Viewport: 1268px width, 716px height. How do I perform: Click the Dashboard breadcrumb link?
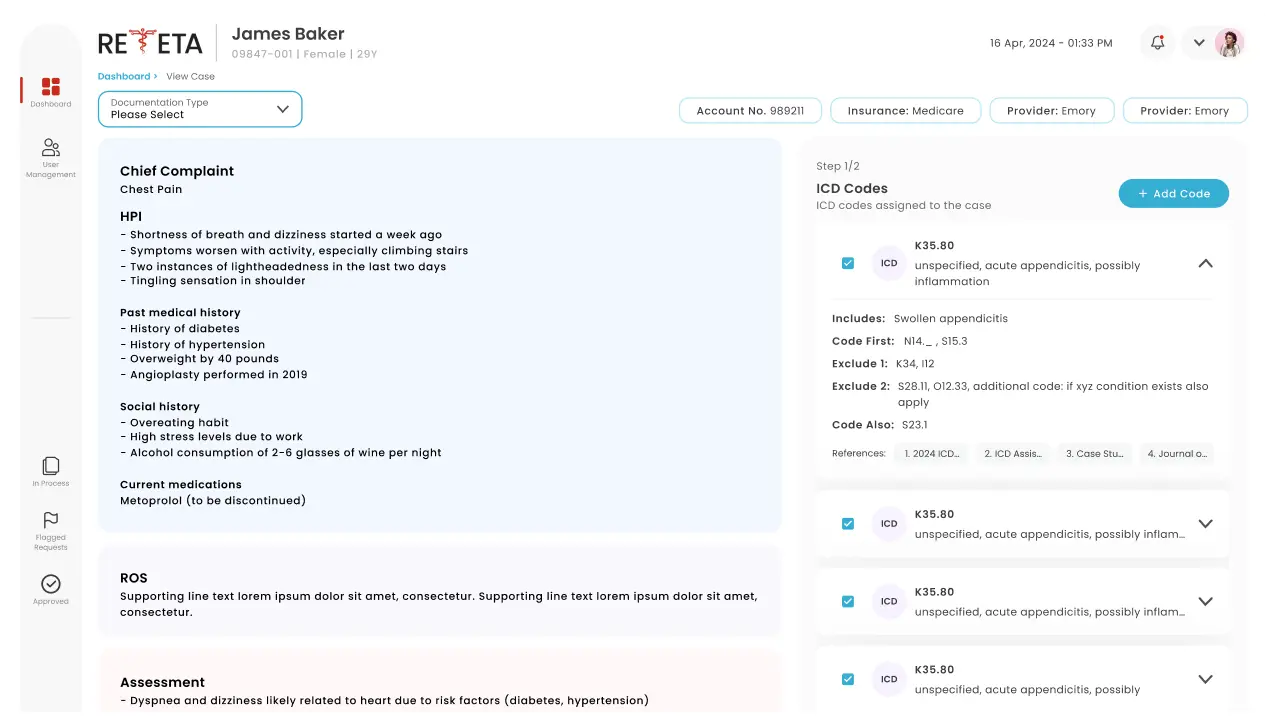coord(124,76)
